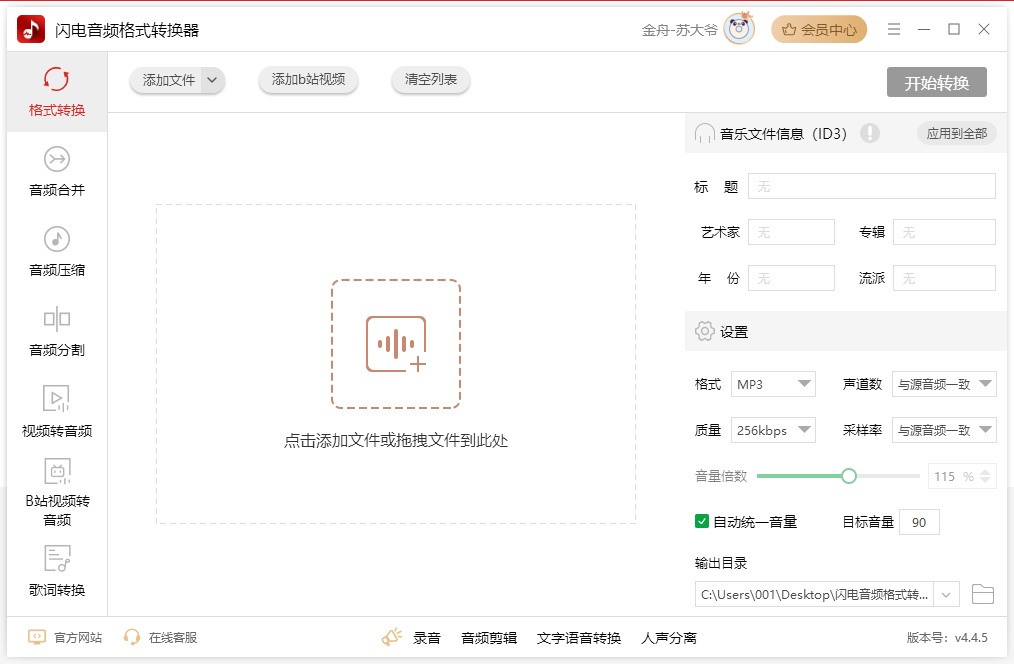Open the 文字语音转换 tool link
Screen dimensions: 1014x664
pyautogui.click(x=579, y=638)
